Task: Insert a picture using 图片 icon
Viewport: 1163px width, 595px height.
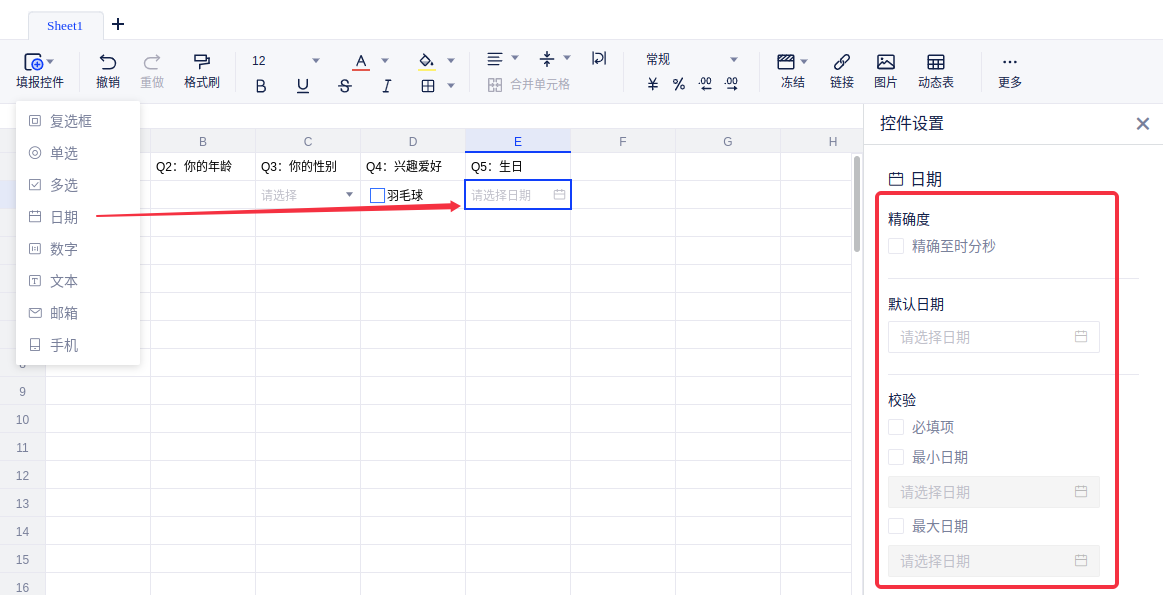Action: (x=885, y=62)
